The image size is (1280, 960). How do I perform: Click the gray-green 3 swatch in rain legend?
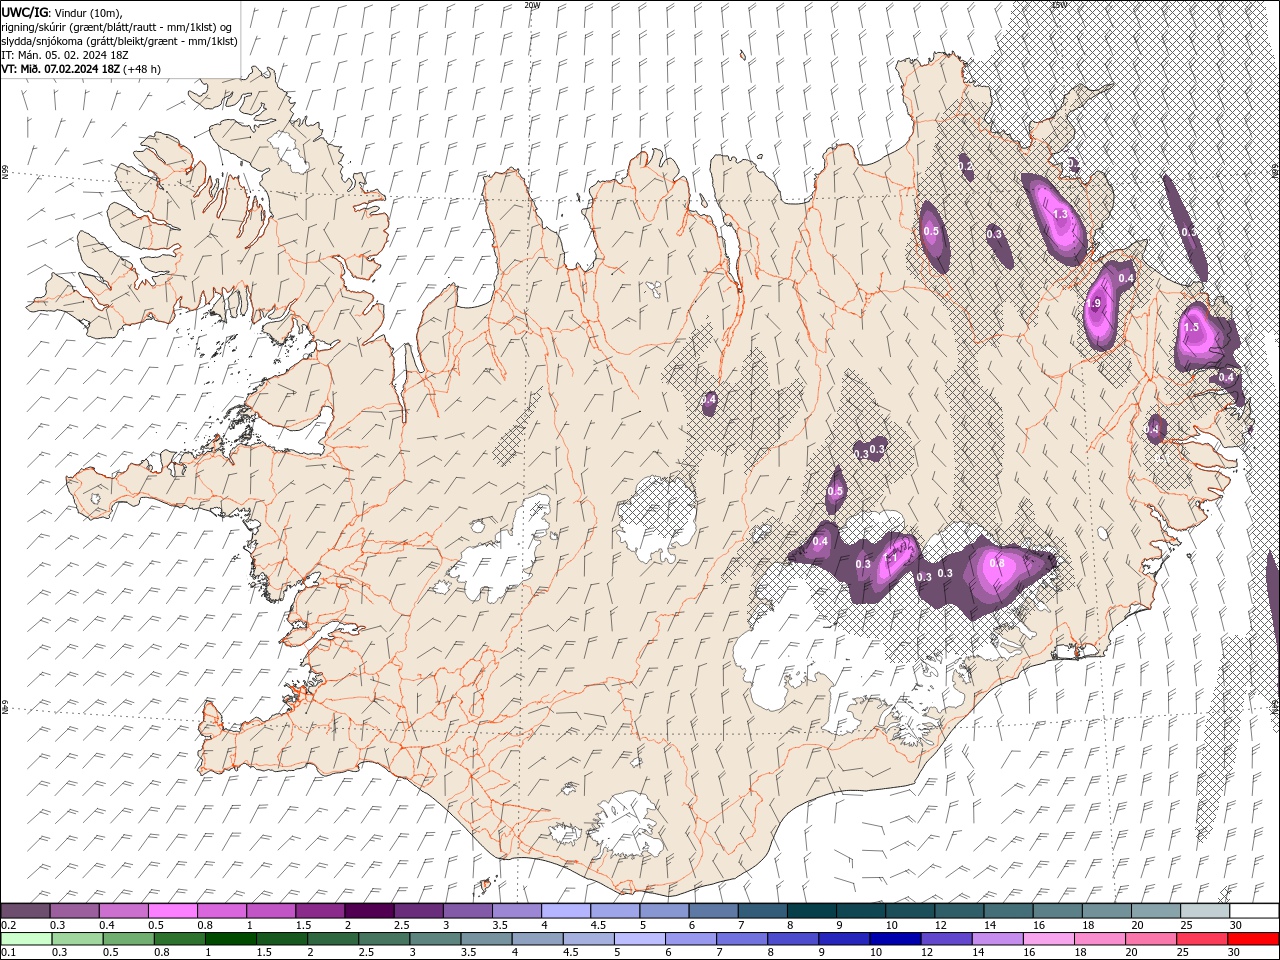(x=435, y=939)
